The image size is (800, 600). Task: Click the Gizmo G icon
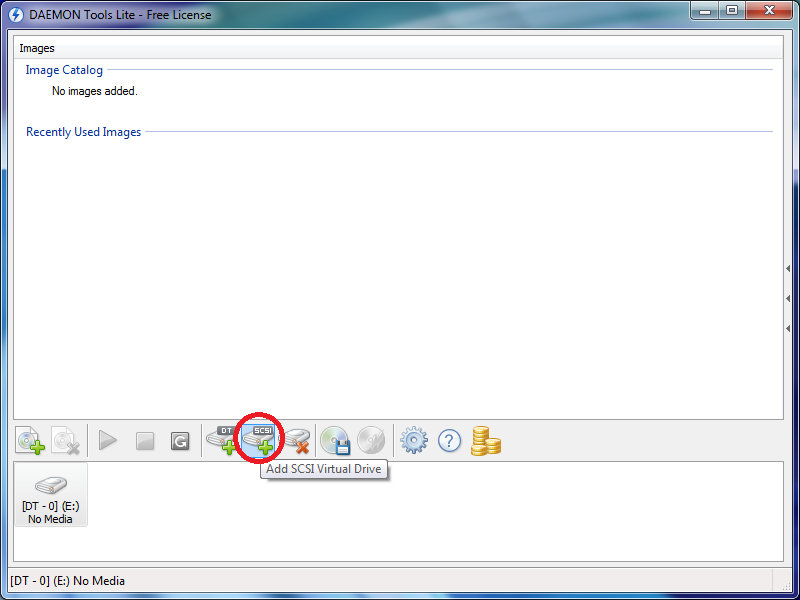click(x=180, y=441)
